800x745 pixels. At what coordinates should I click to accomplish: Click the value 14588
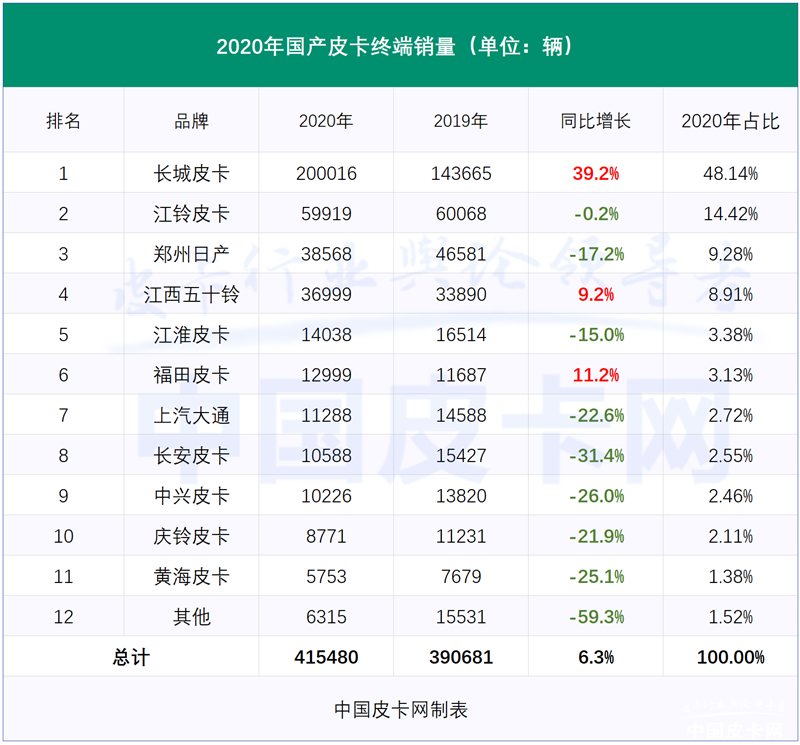coord(461,415)
